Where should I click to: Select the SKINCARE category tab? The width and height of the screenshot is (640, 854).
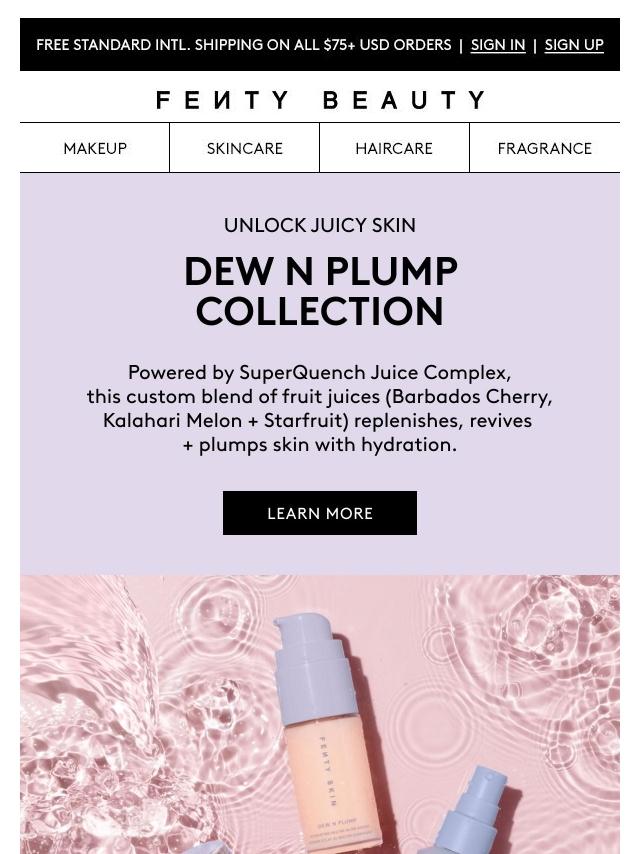point(245,148)
